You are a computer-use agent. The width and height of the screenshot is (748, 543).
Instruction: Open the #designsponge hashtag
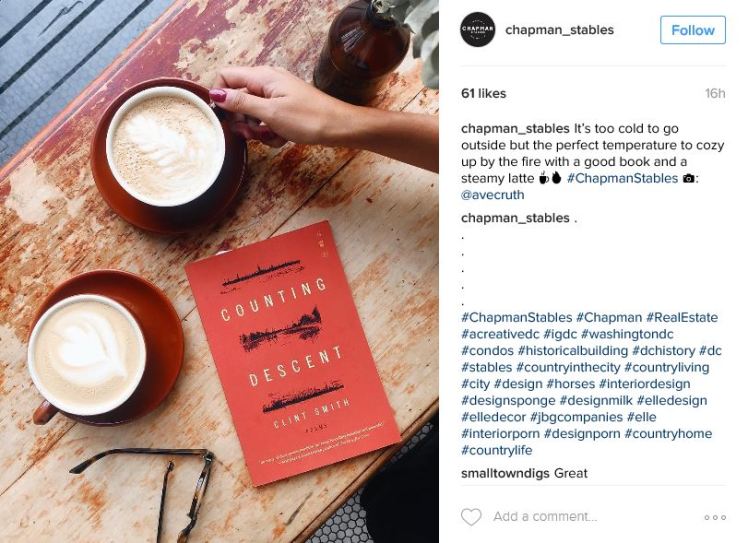tap(509, 400)
